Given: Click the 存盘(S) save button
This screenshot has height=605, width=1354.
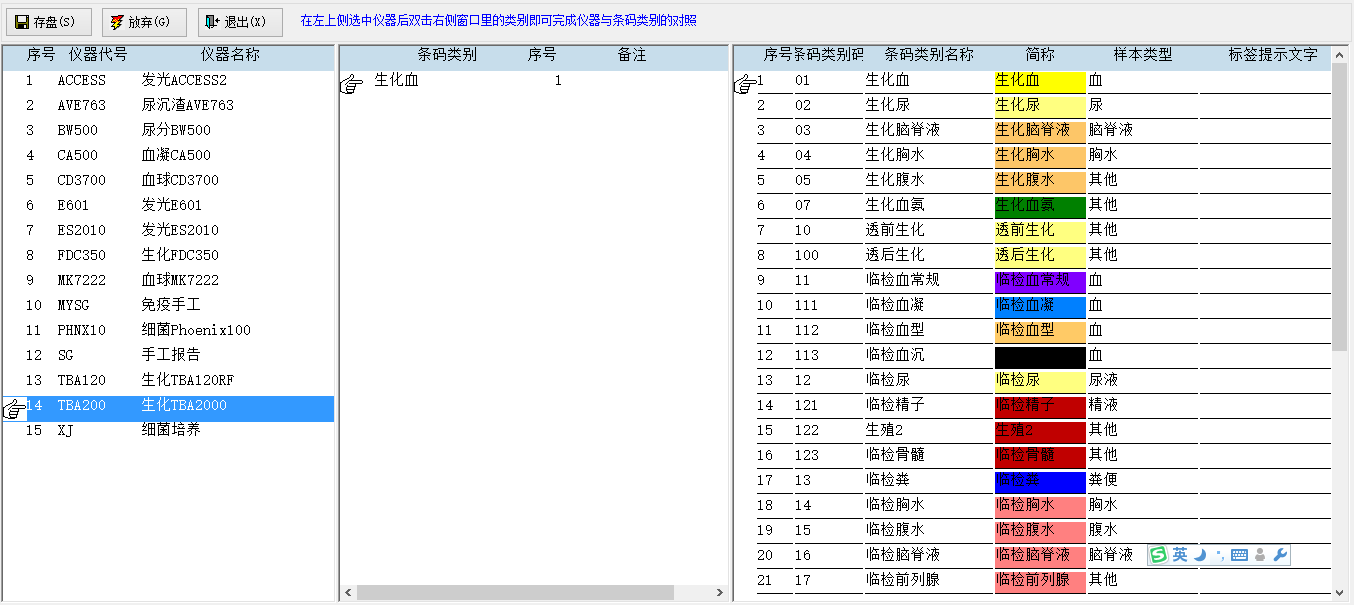Looking at the screenshot, I should [46, 22].
